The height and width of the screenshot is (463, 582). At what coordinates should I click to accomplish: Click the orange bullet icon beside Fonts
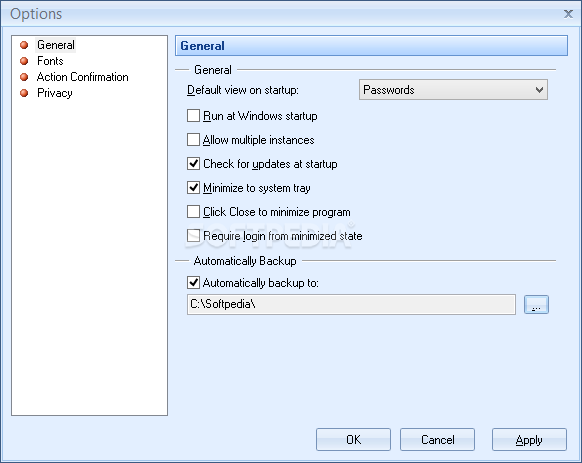[x=24, y=61]
